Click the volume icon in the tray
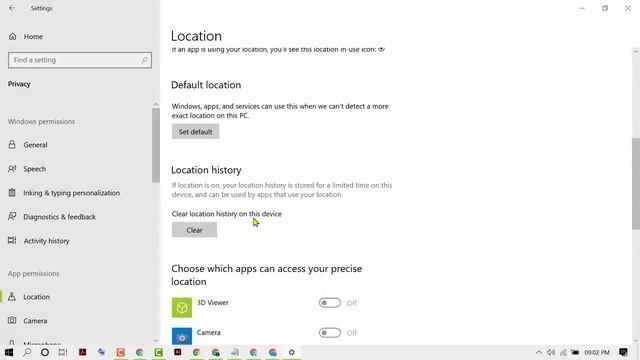 coord(551,352)
